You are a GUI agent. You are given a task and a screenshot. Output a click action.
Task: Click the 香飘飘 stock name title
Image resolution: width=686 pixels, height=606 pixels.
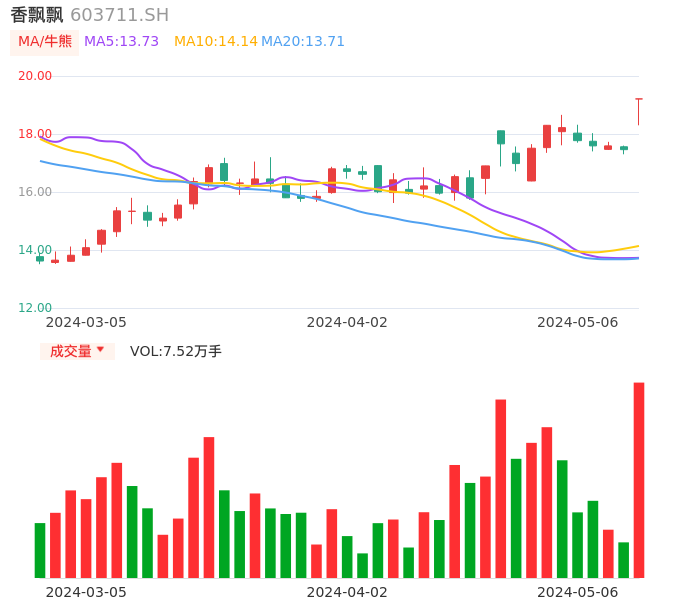[37, 15]
